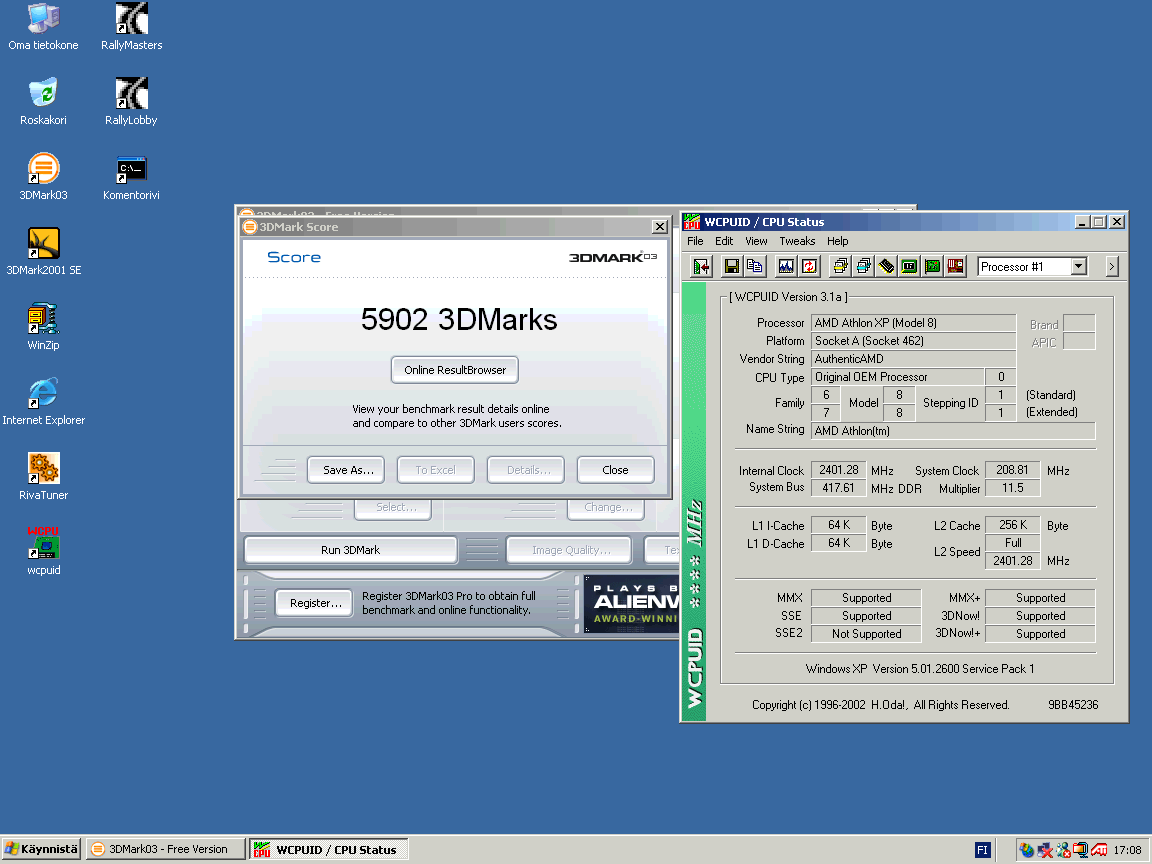Click the memory module icon in toolbar
1152x864 pixels.
point(886,266)
